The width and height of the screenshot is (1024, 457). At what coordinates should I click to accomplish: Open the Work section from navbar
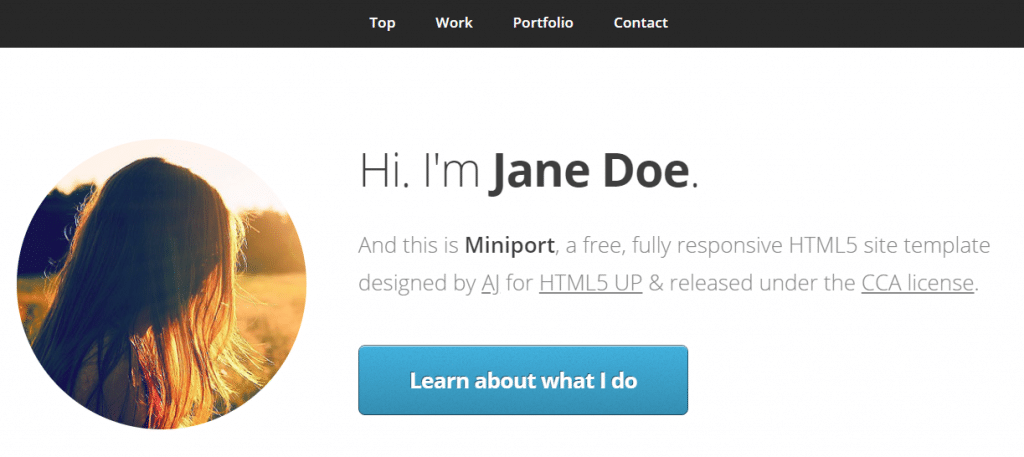454,23
